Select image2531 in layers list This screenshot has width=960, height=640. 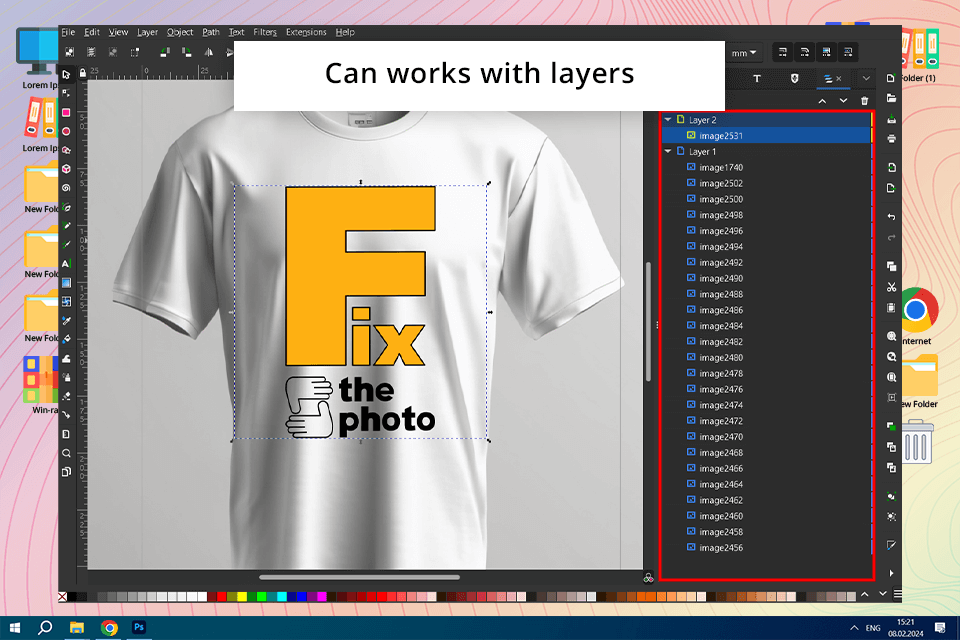(x=767, y=135)
